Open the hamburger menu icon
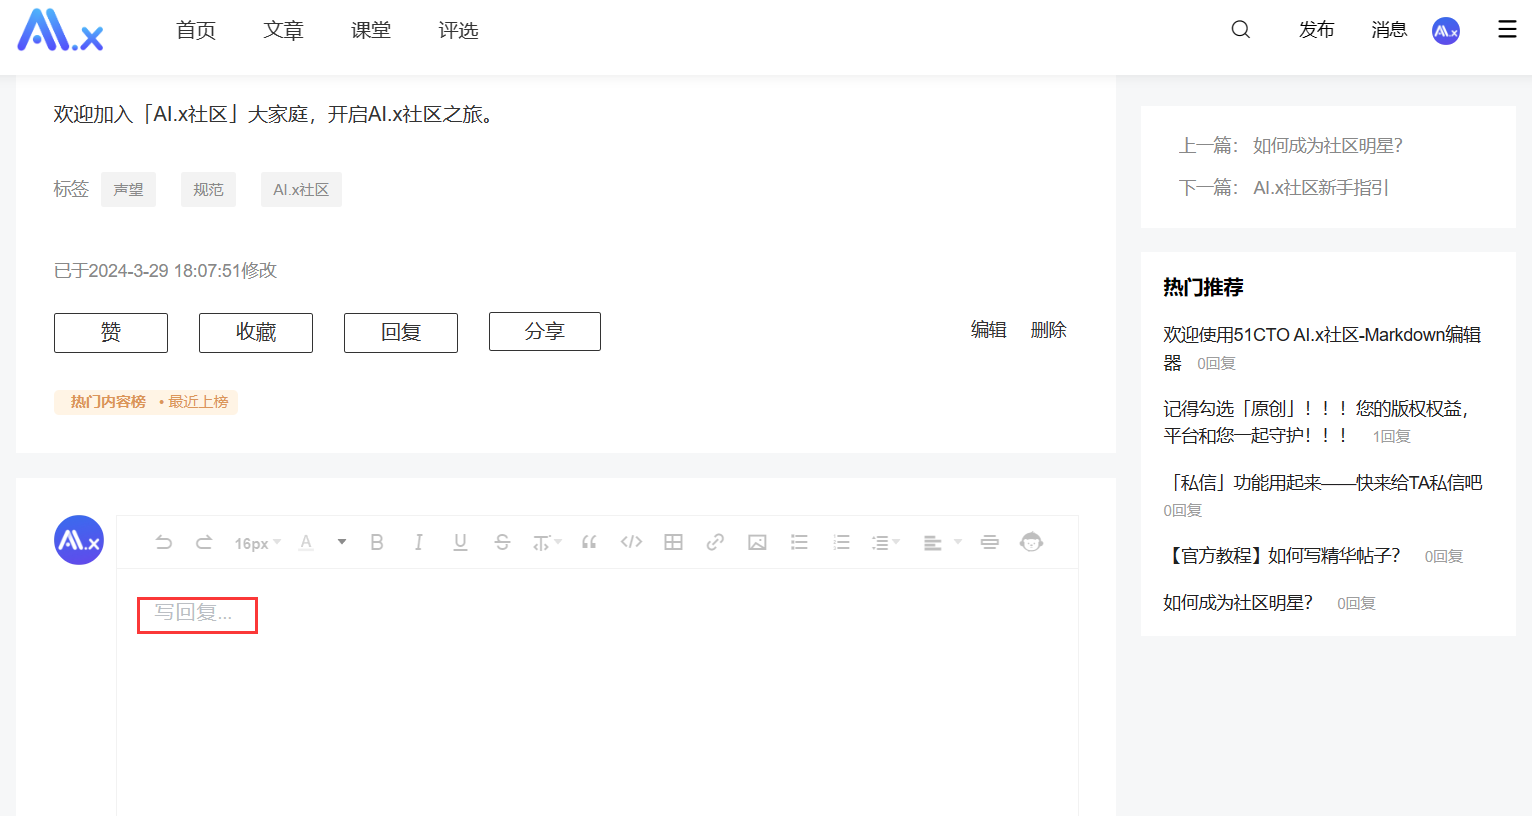The width and height of the screenshot is (1532, 816). coord(1507,29)
